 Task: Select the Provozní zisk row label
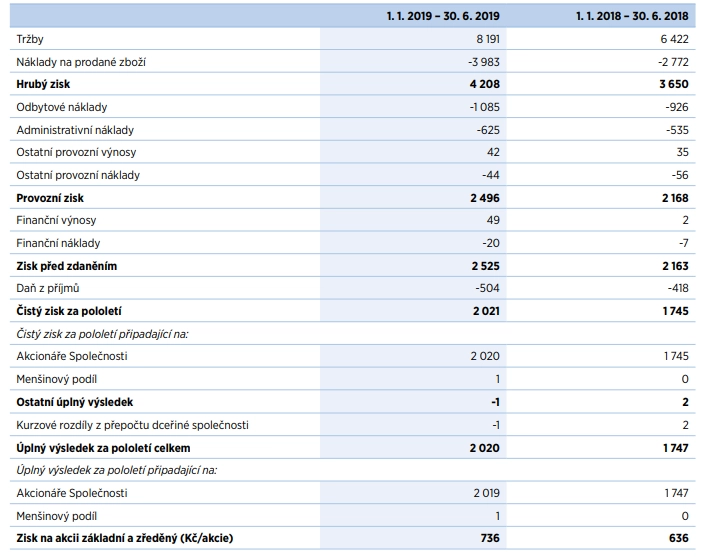click(50, 198)
